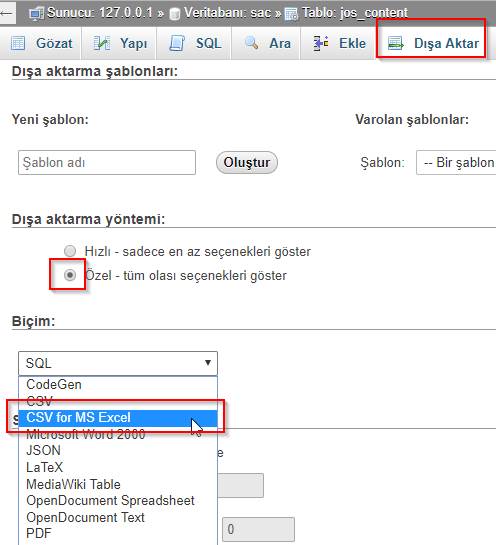
Task: Click the Ara magnifier icon
Action: pos(251,43)
